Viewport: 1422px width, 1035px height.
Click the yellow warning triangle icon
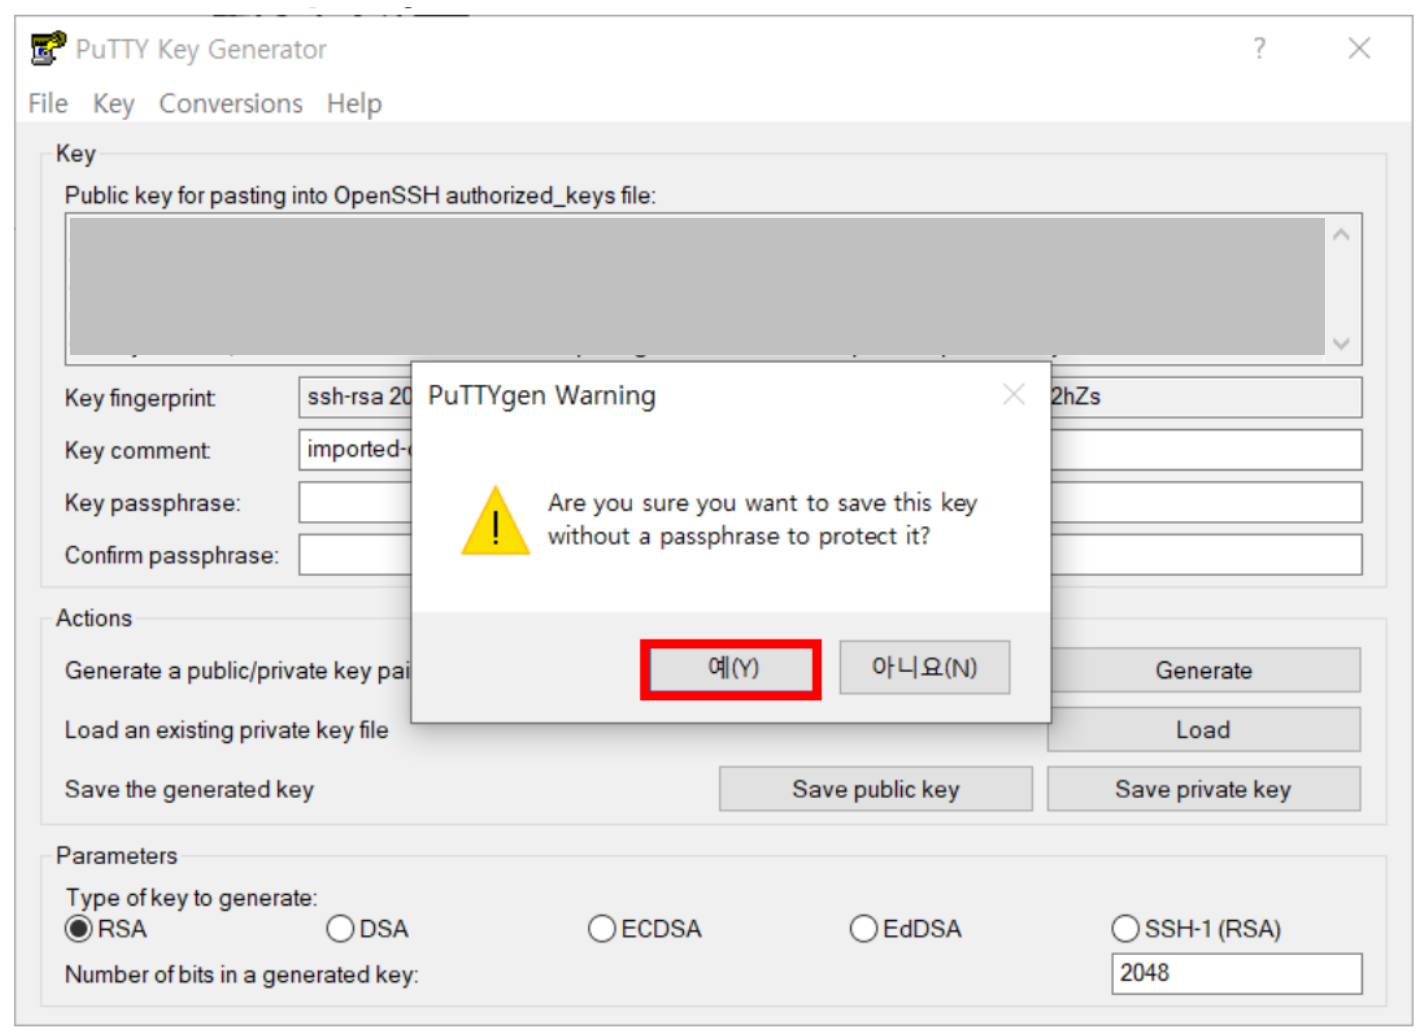point(495,521)
